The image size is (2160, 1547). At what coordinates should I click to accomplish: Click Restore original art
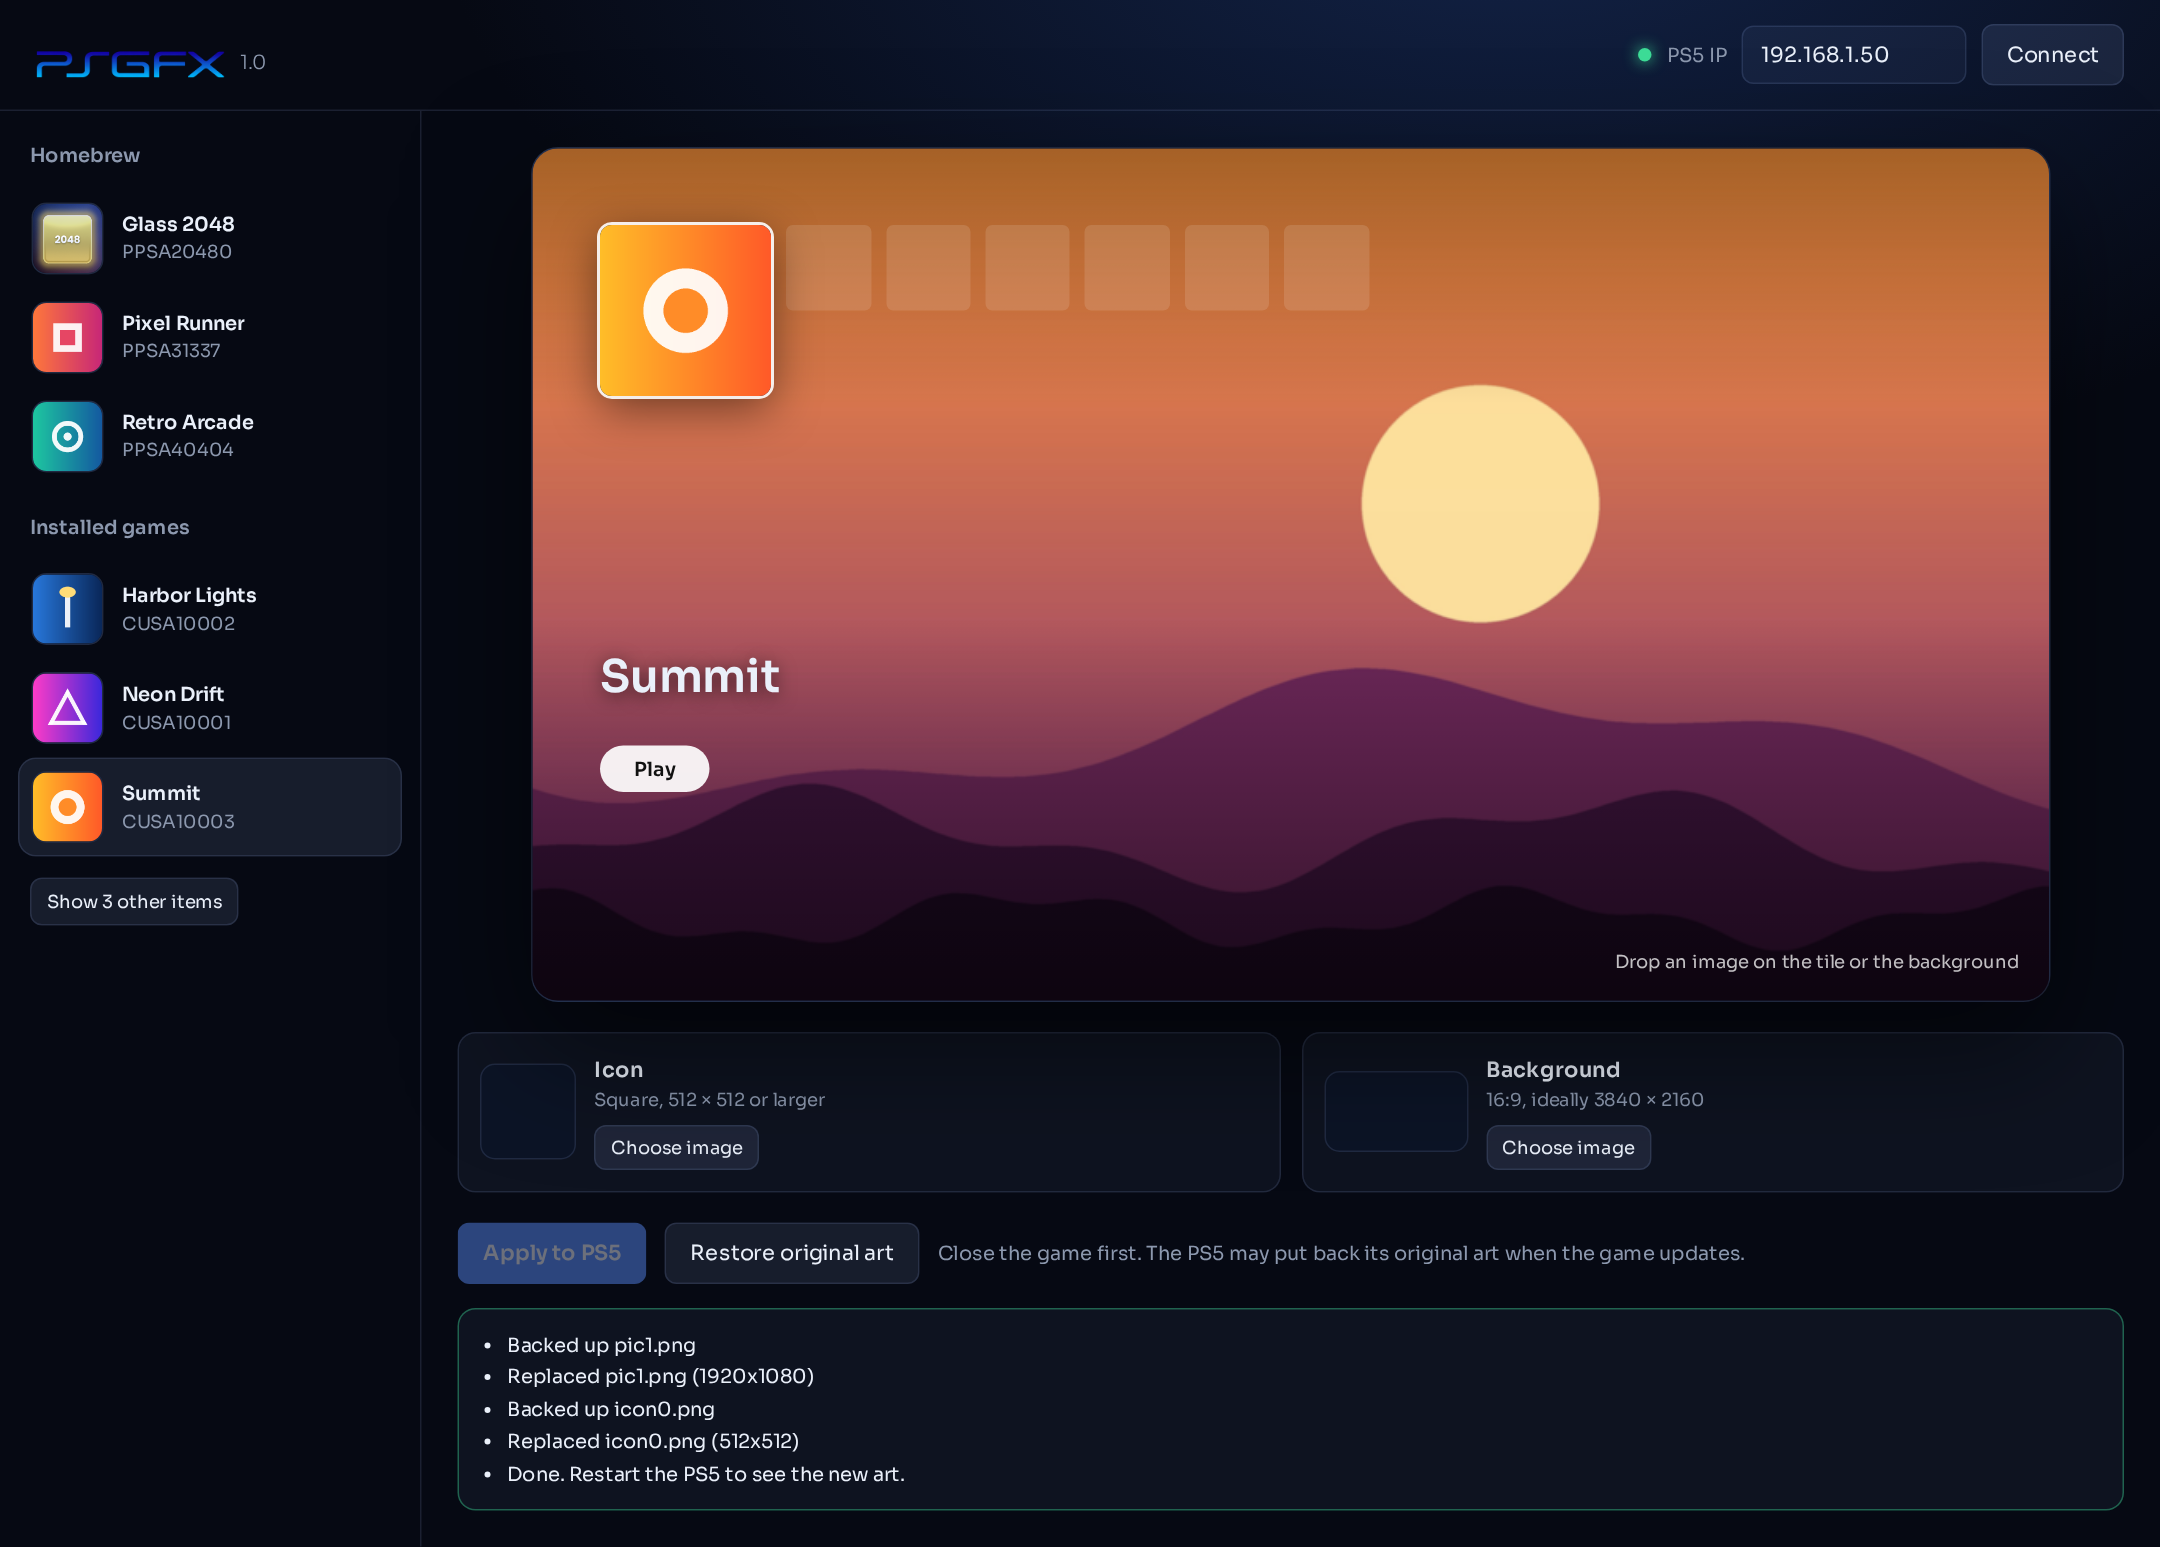(791, 1253)
